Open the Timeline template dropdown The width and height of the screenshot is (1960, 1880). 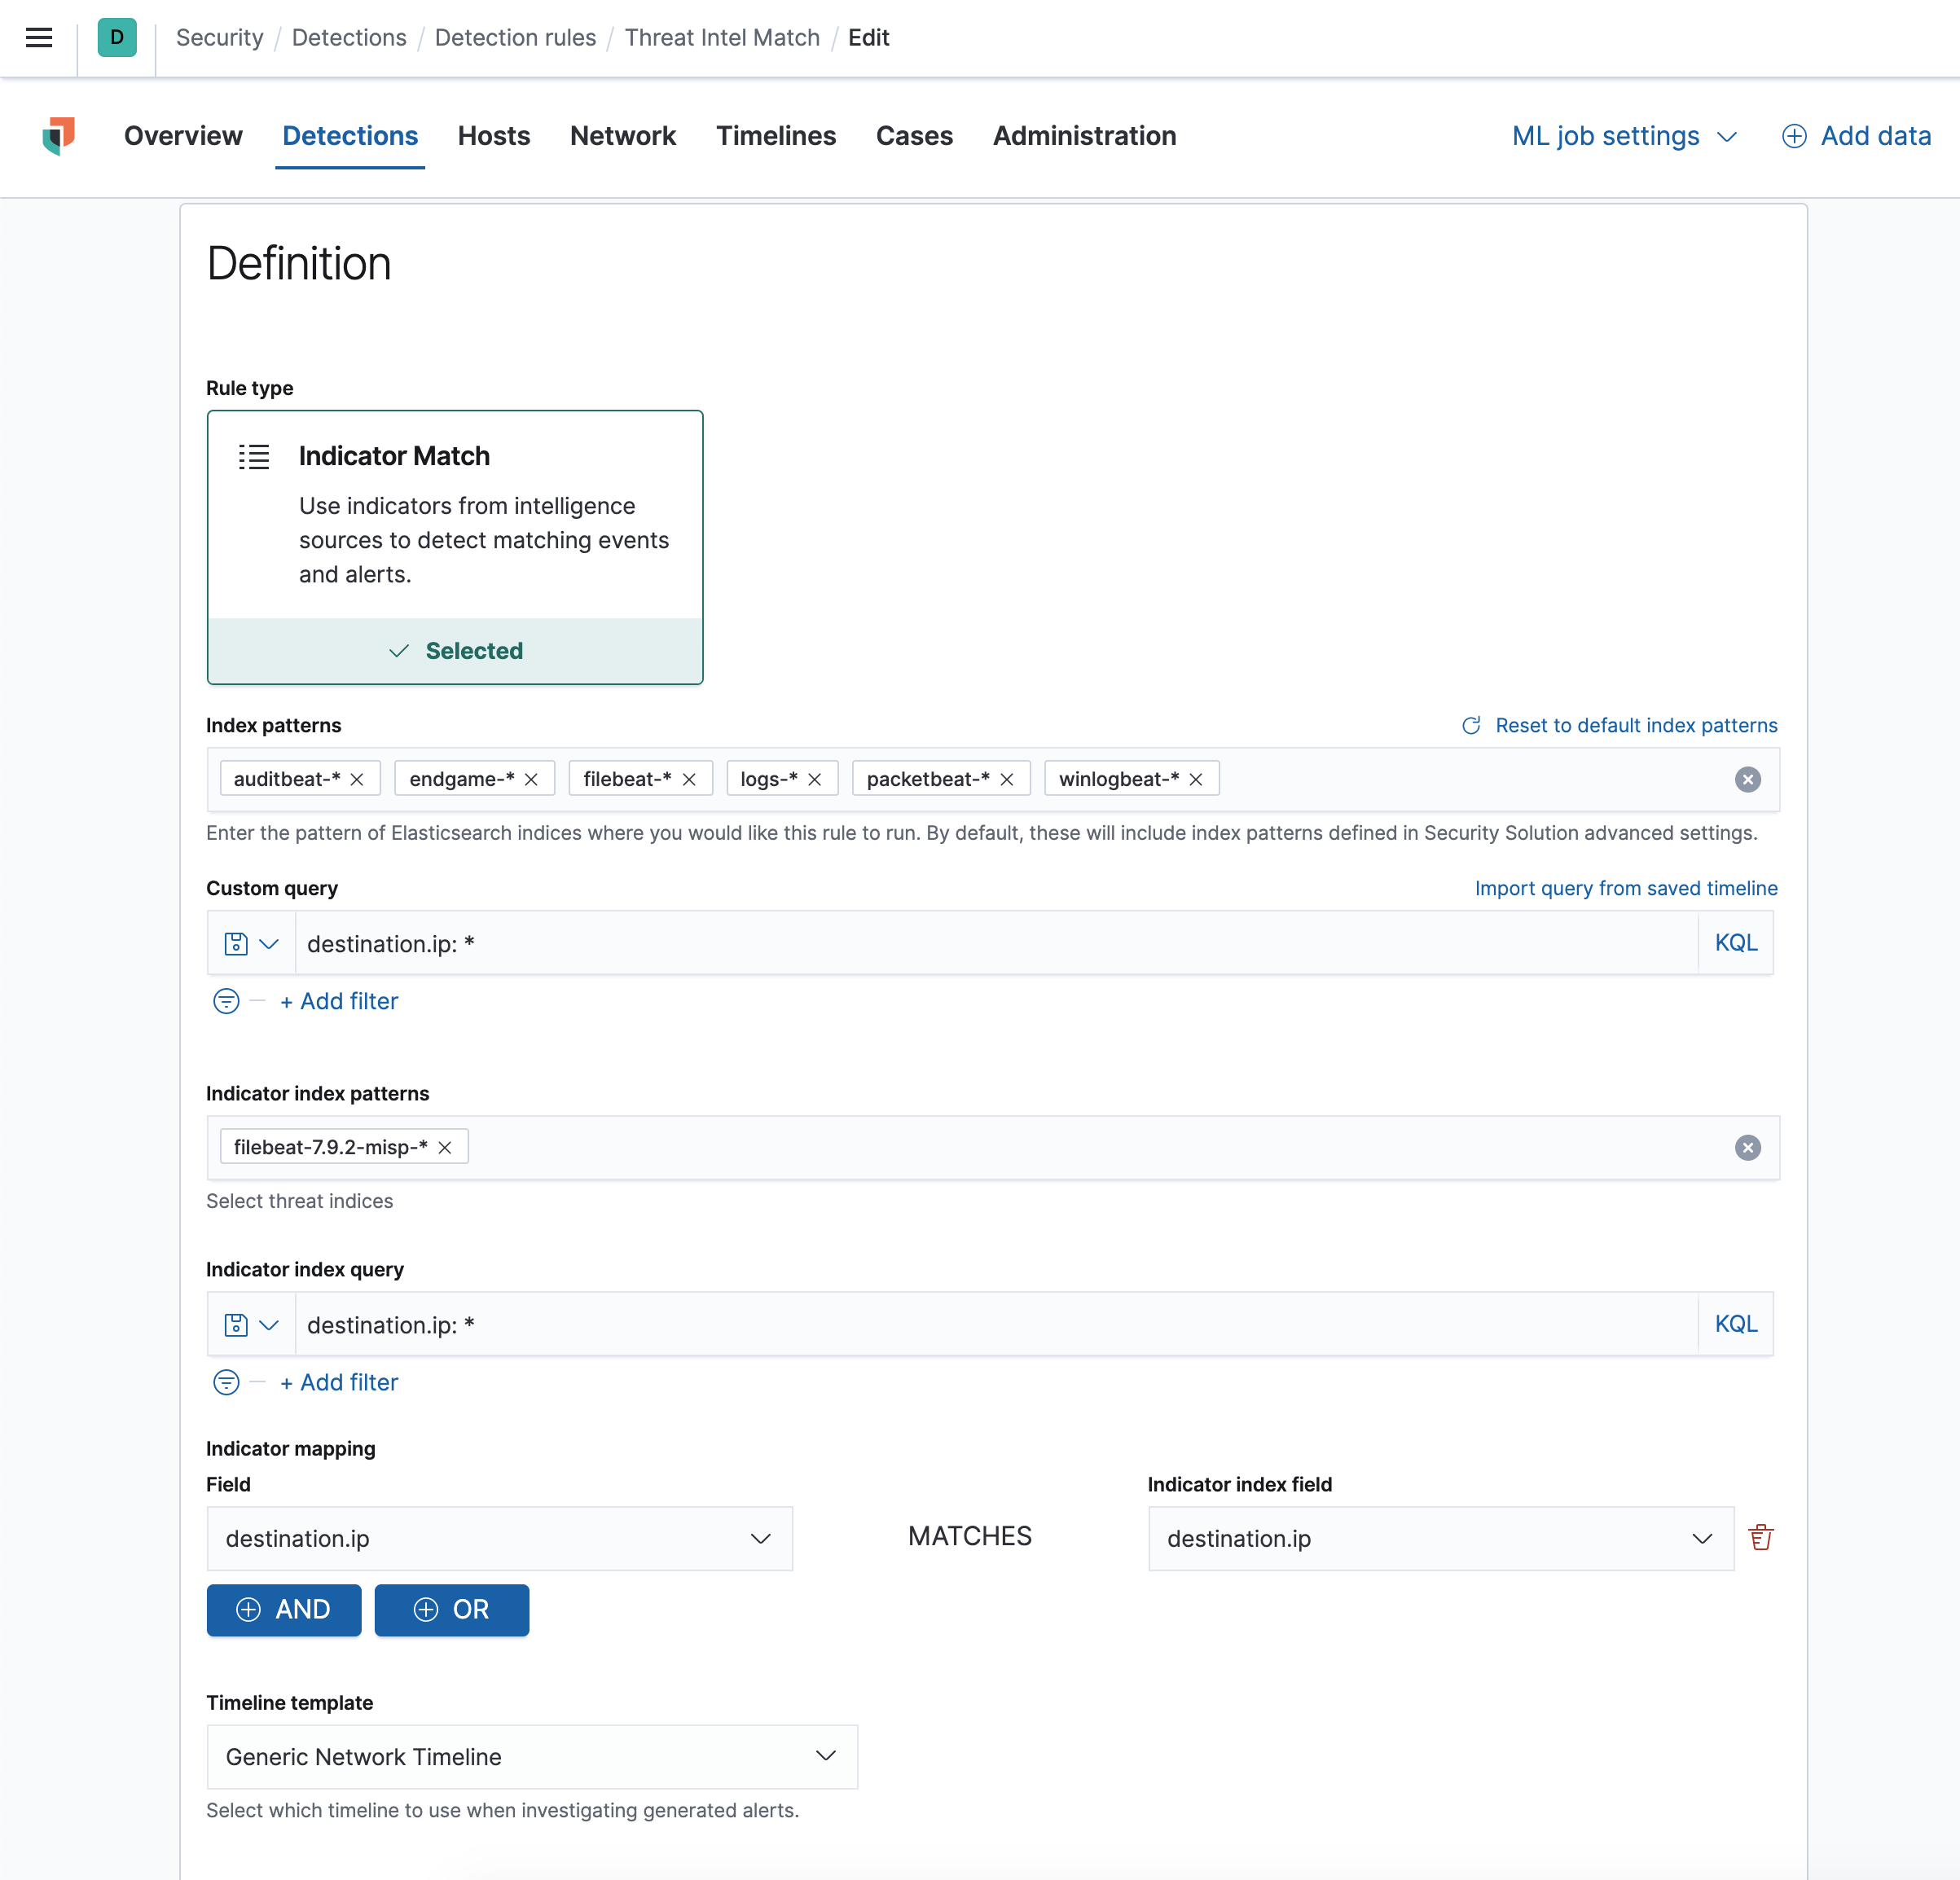pyautogui.click(x=531, y=1756)
